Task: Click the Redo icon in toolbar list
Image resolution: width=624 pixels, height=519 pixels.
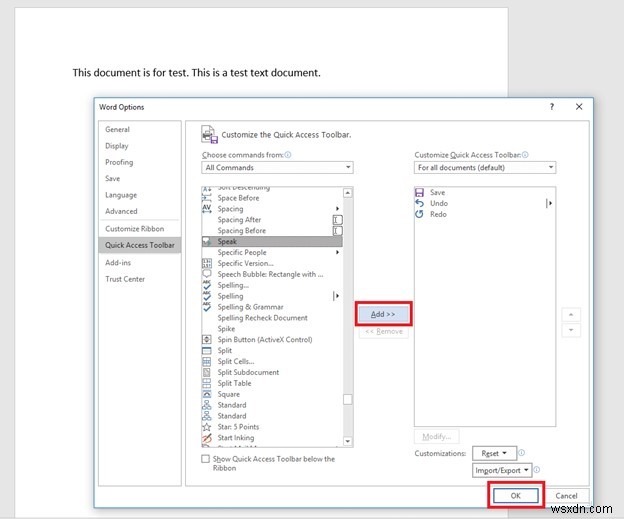Action: coord(419,214)
